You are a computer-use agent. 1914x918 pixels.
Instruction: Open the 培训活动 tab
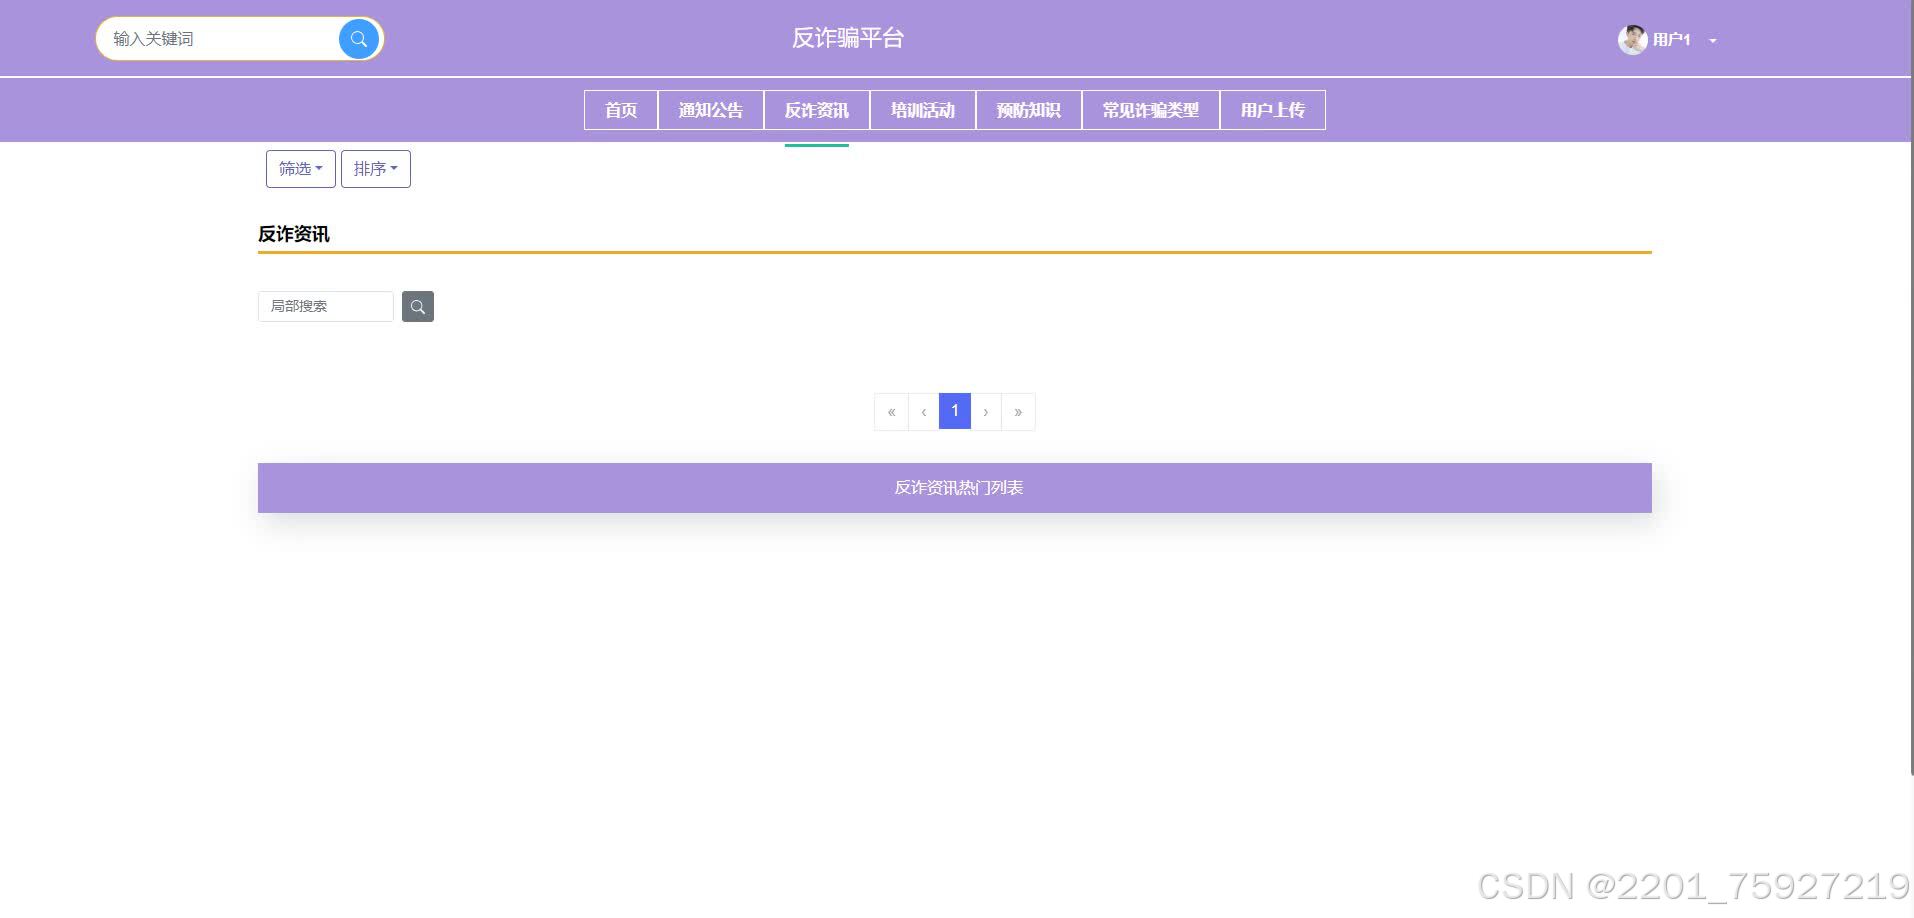point(923,110)
